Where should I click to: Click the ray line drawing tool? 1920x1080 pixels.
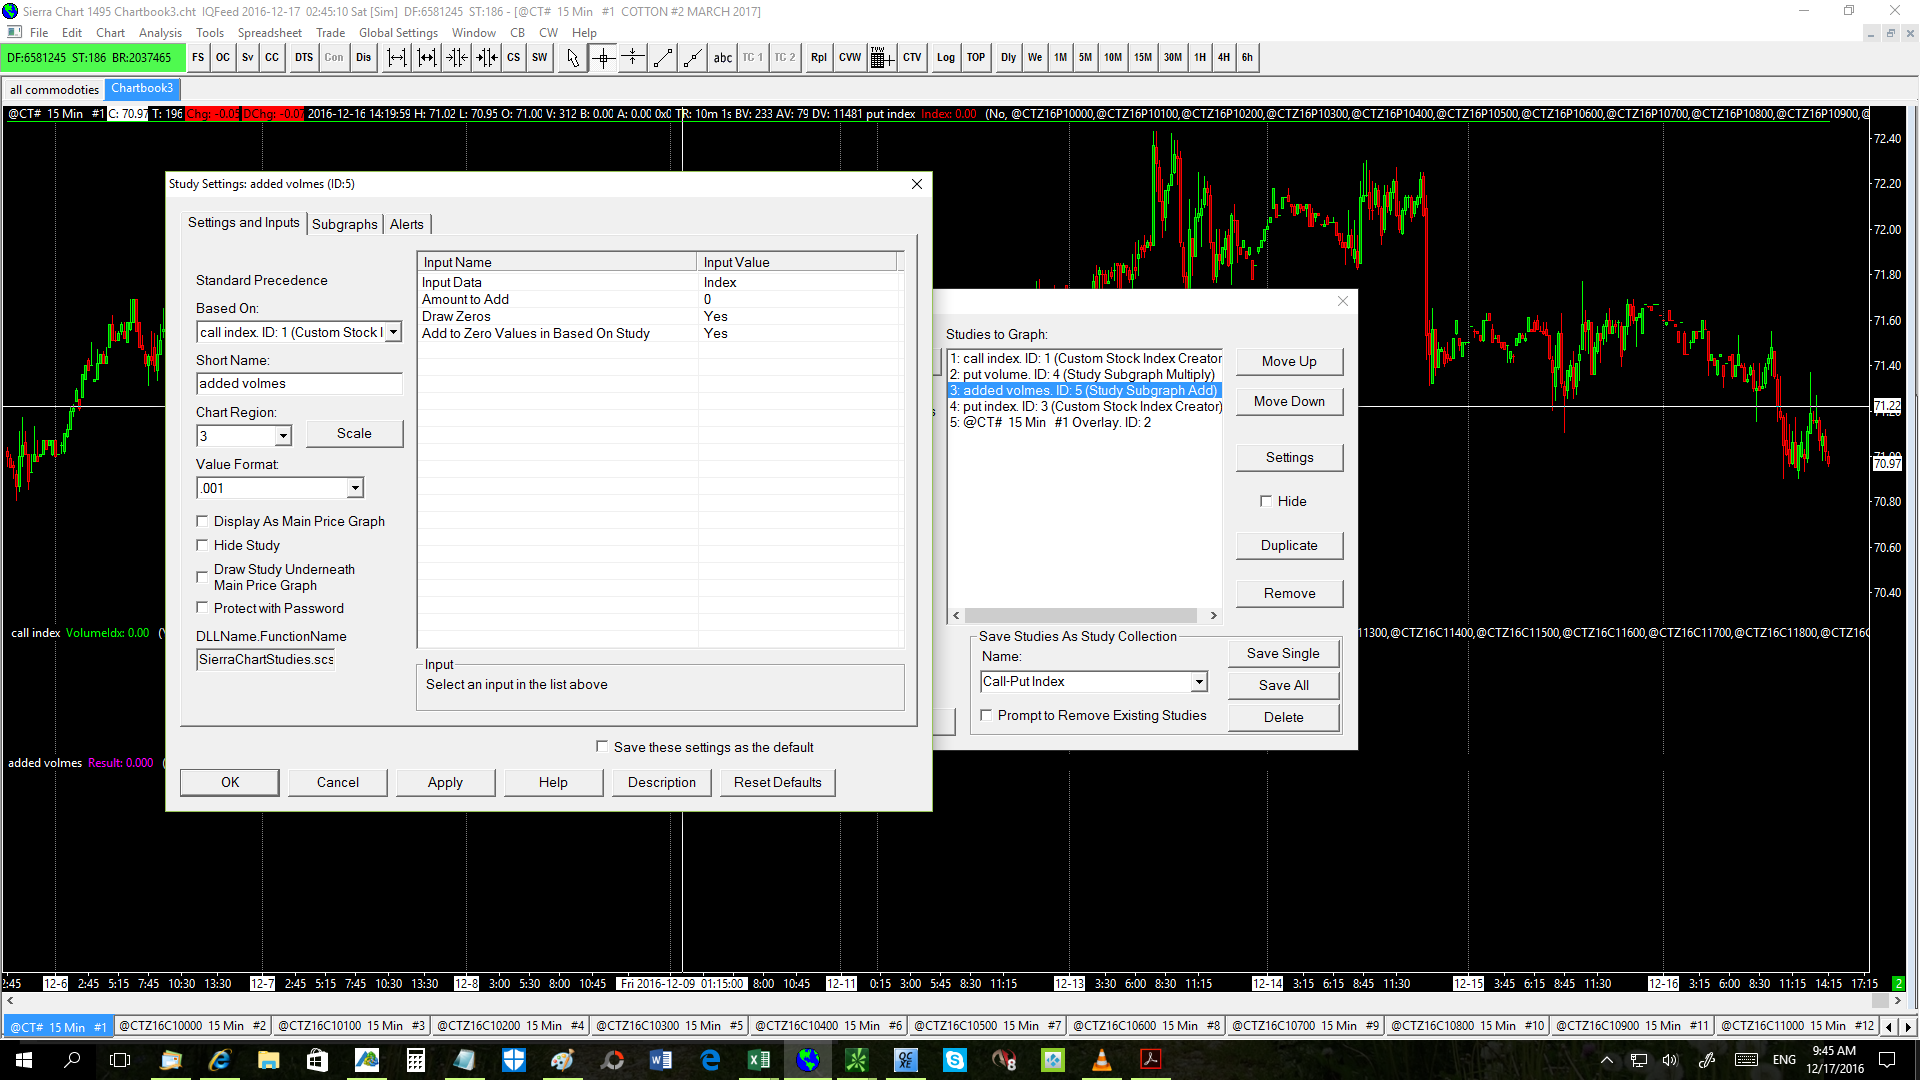click(x=692, y=58)
